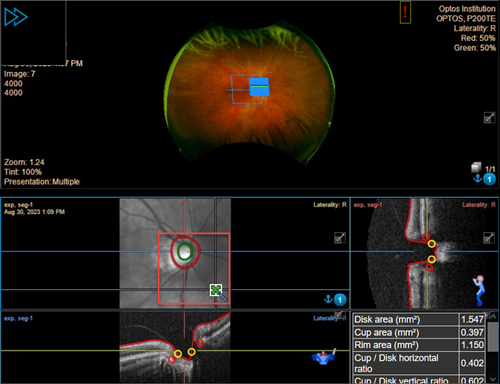This screenshot has width=500, height=384.
Task: Select the Disk area (mm²) row
Action: click(419, 319)
